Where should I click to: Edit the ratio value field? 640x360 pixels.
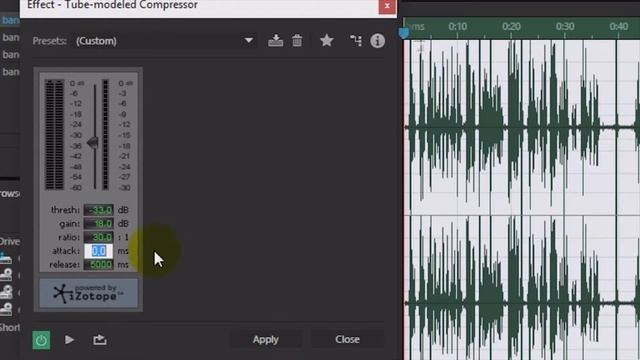[x=99, y=237]
